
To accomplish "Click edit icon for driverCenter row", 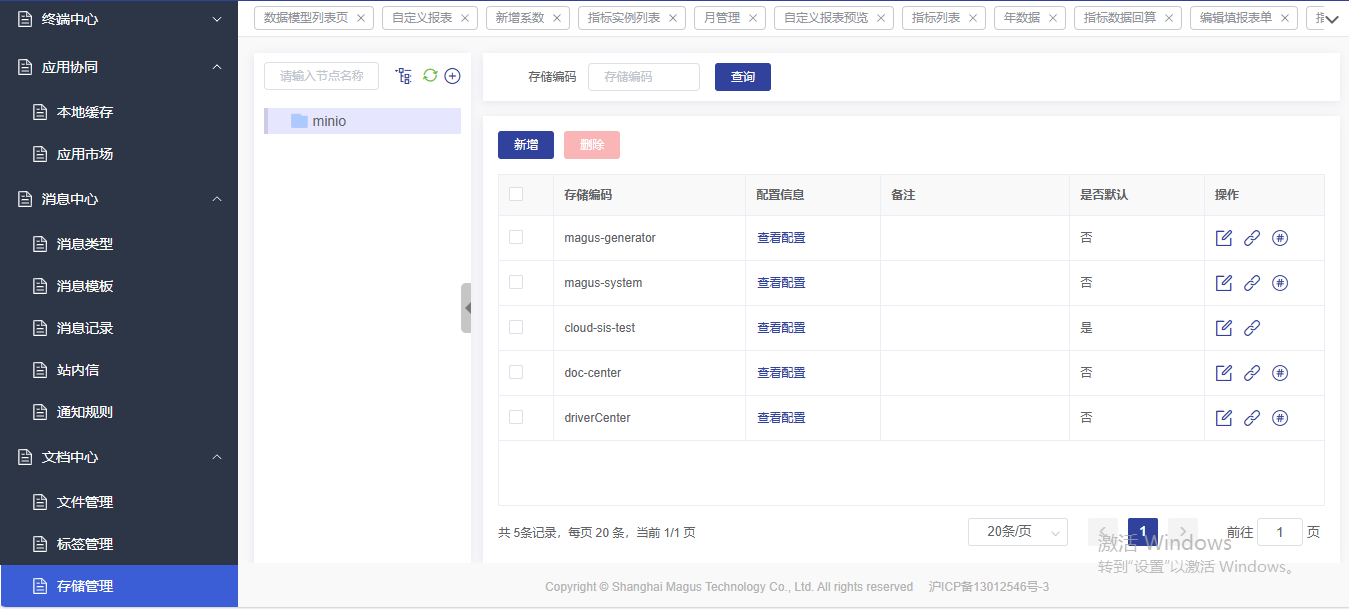I will point(1223,418).
